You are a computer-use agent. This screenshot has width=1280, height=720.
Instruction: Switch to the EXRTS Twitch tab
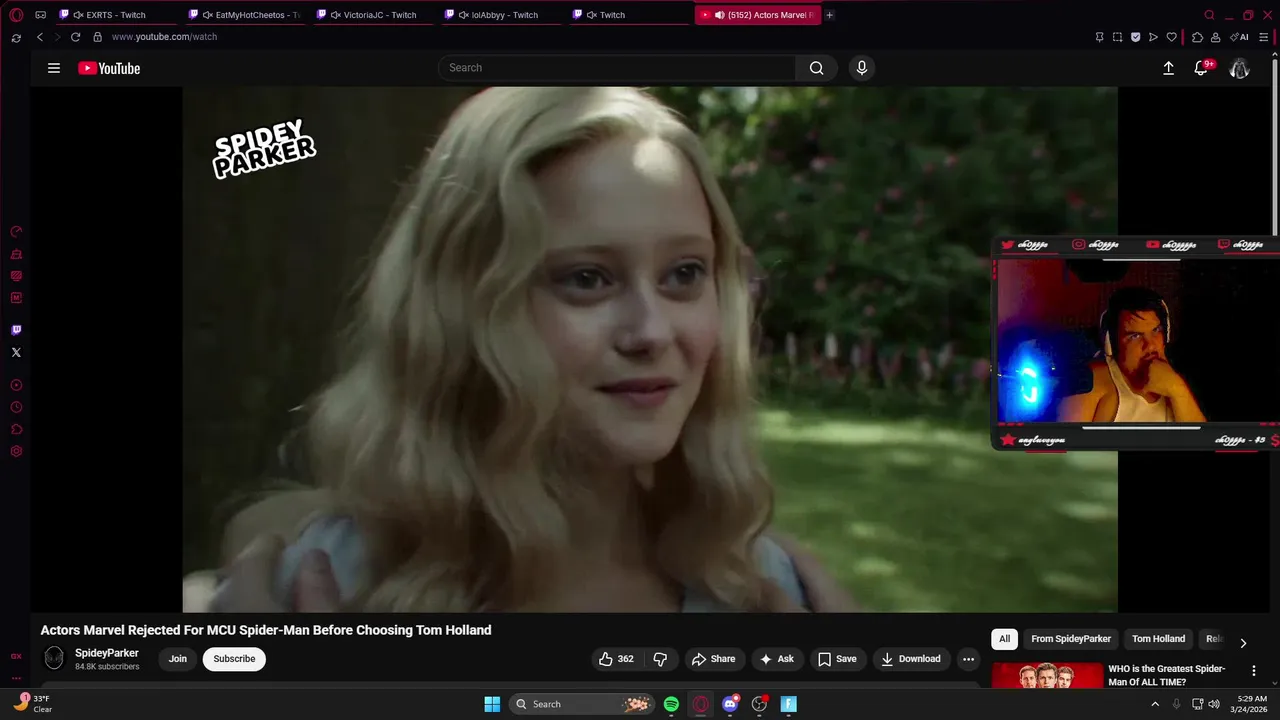(117, 15)
